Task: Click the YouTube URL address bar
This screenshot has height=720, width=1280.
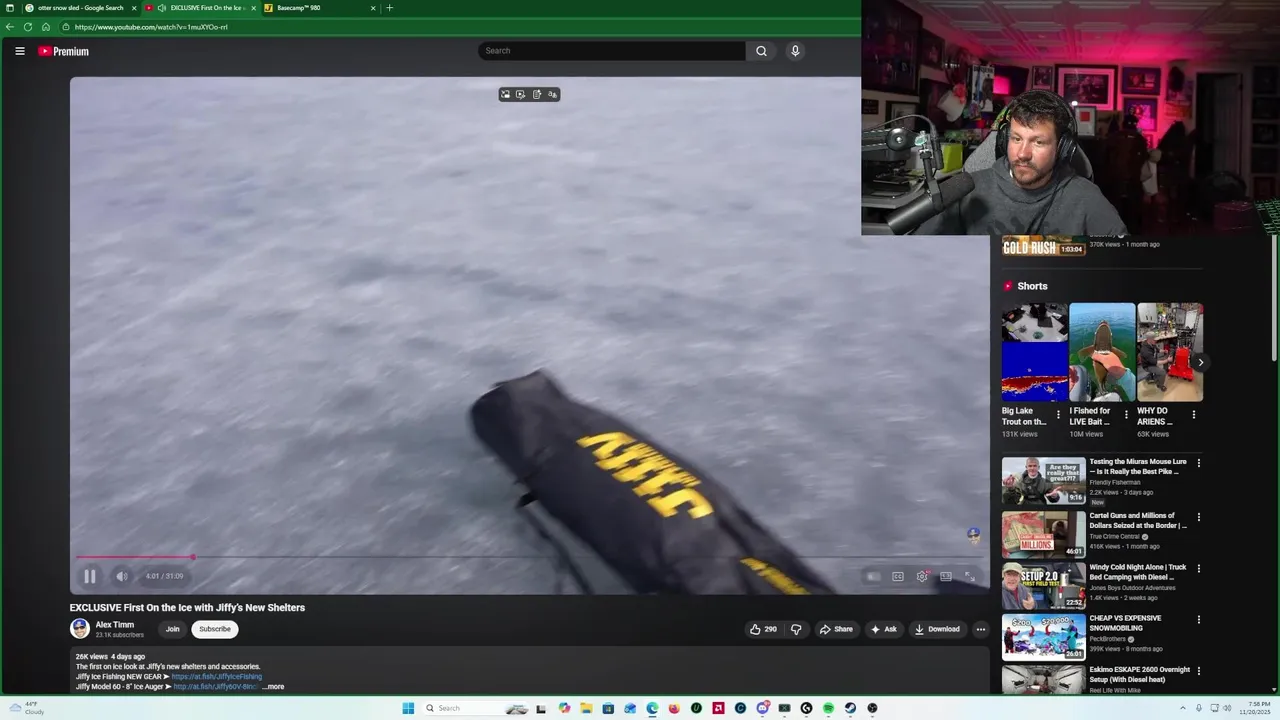Action: point(460,27)
